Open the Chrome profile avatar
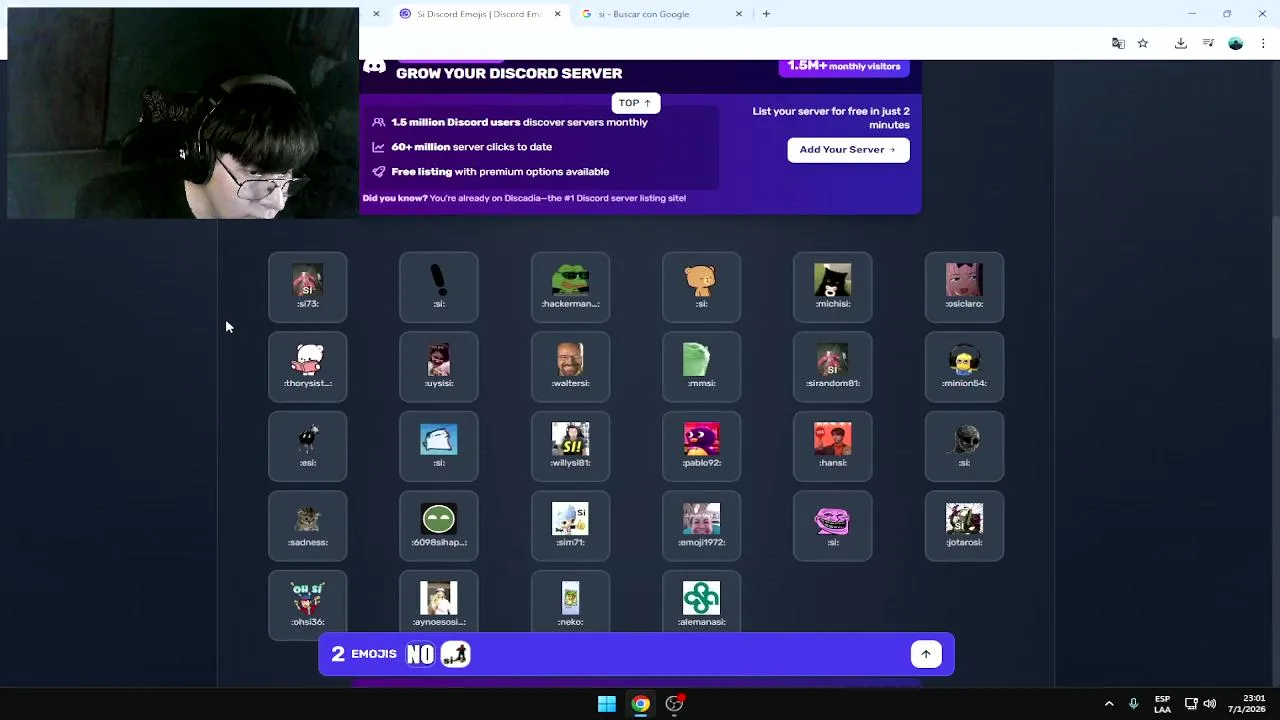Viewport: 1280px width, 720px height. click(x=1236, y=43)
